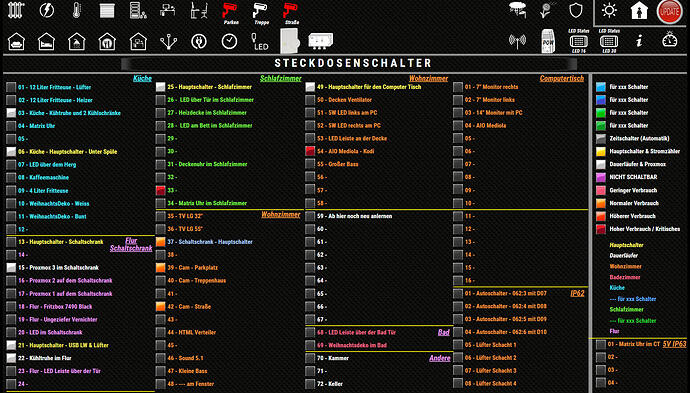The height and width of the screenshot is (393, 690).
Task: Open the stopwatch gauge icon
Action: click(x=670, y=40)
